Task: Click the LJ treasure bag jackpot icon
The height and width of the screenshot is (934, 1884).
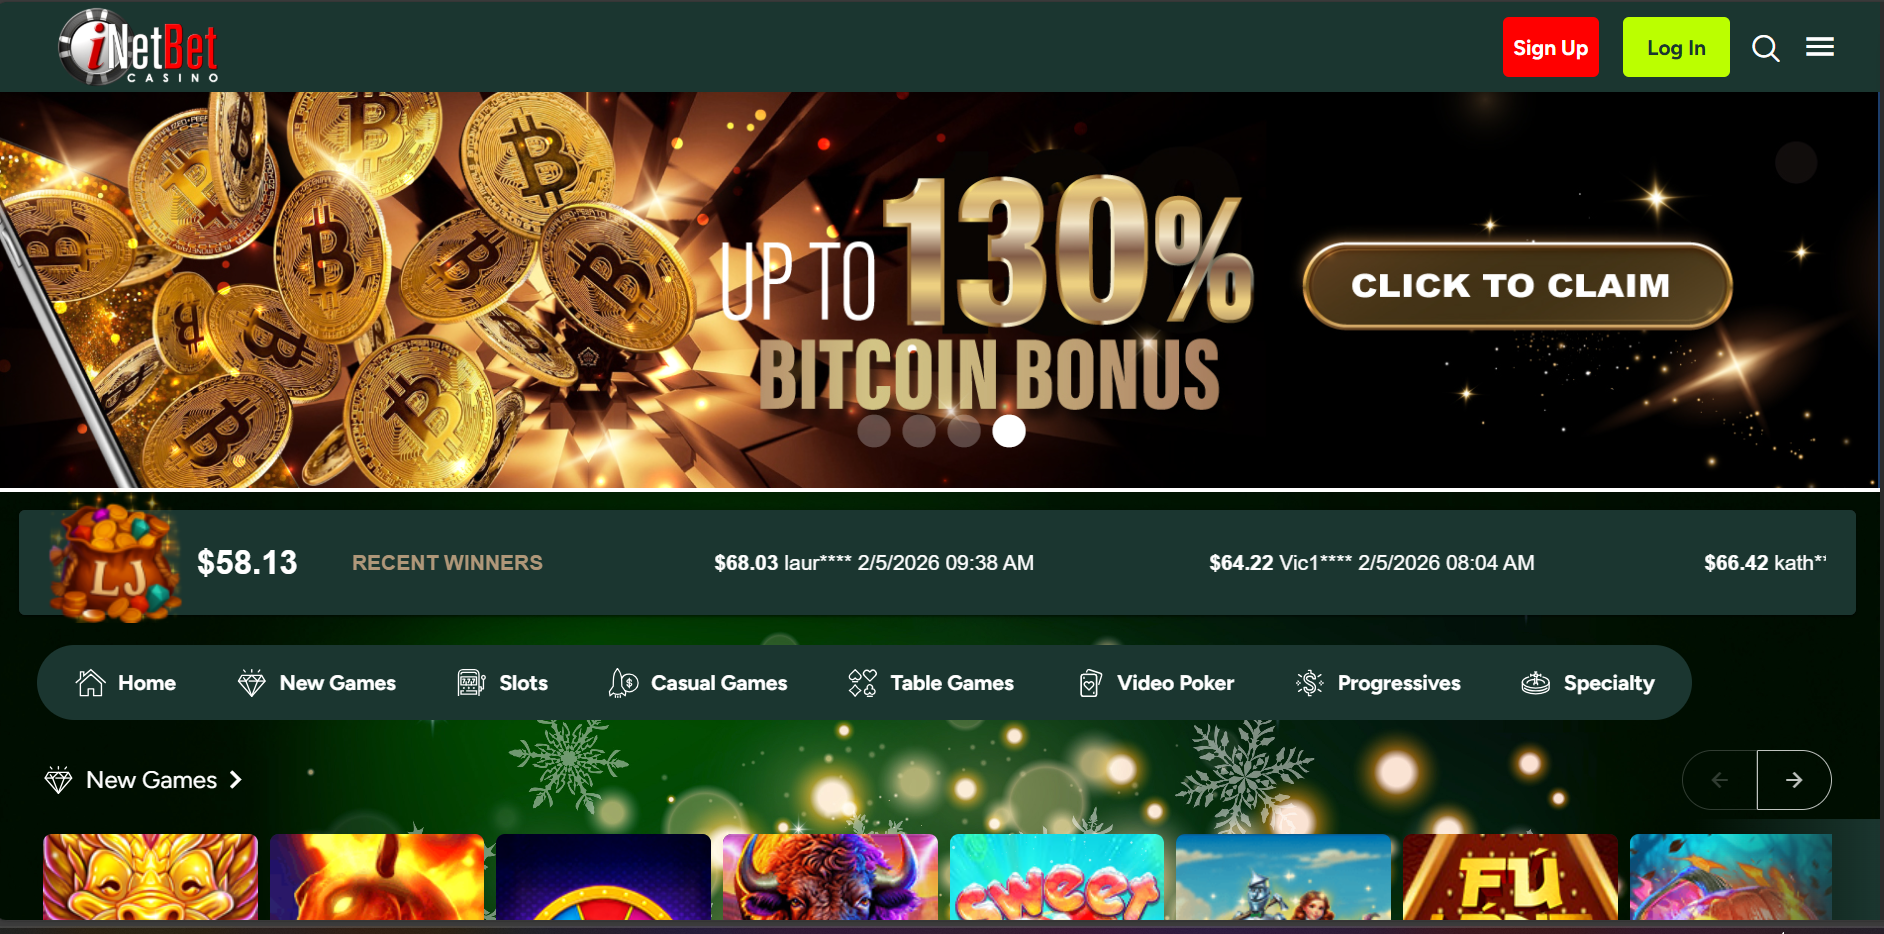Action: [115, 560]
